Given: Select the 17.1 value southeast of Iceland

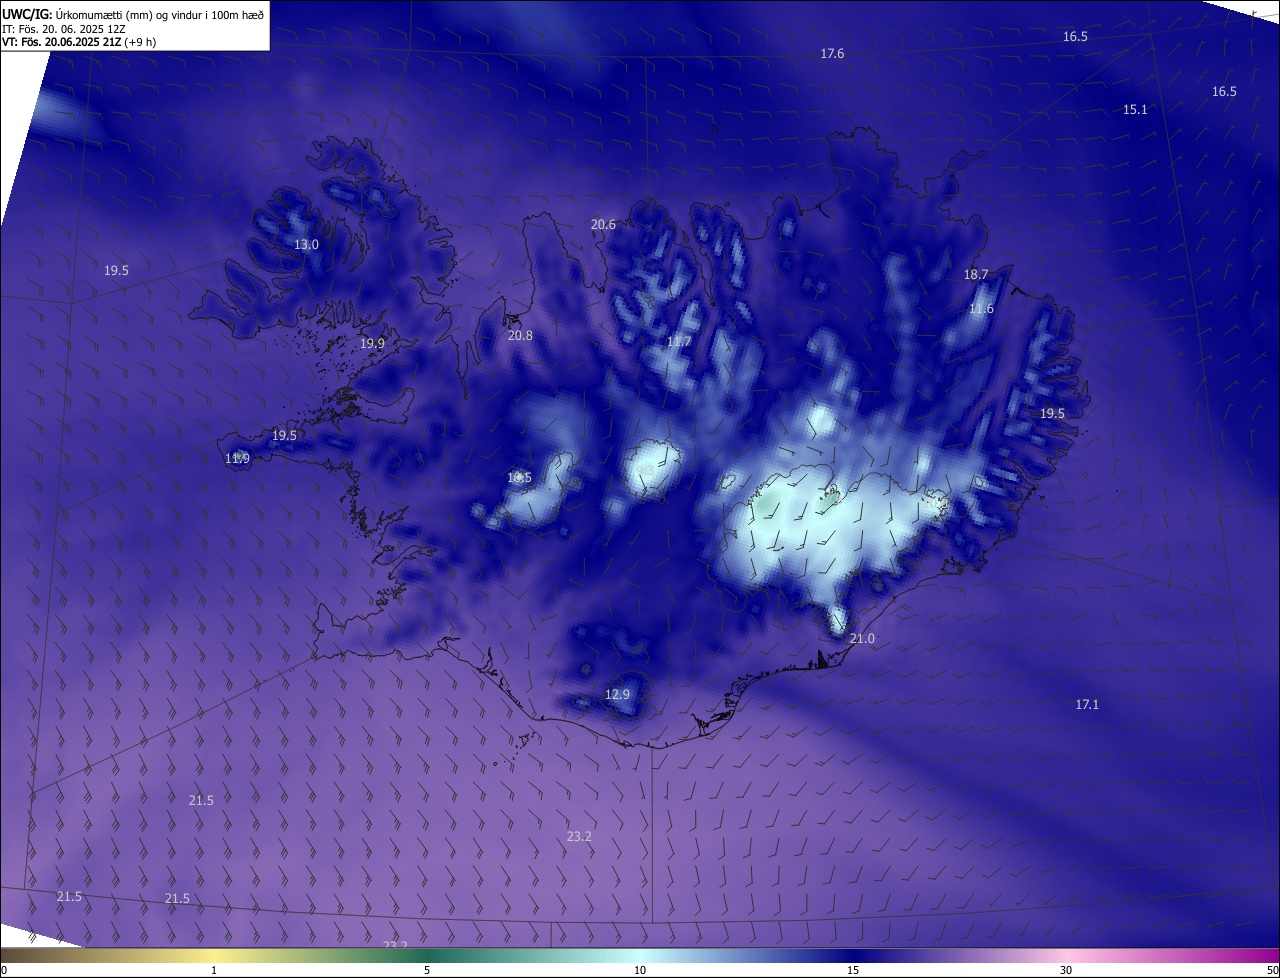Looking at the screenshot, I should (1087, 705).
